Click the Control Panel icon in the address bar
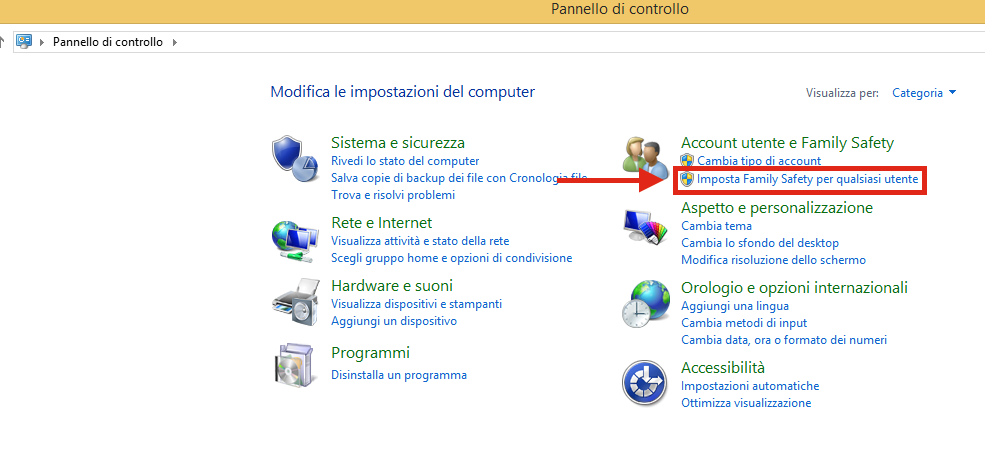 [24, 42]
